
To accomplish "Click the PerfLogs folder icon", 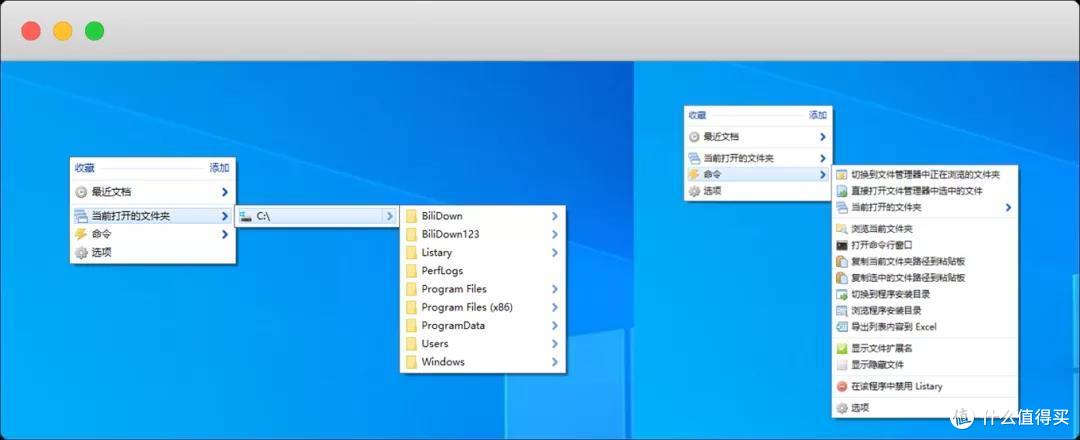I will pos(411,271).
